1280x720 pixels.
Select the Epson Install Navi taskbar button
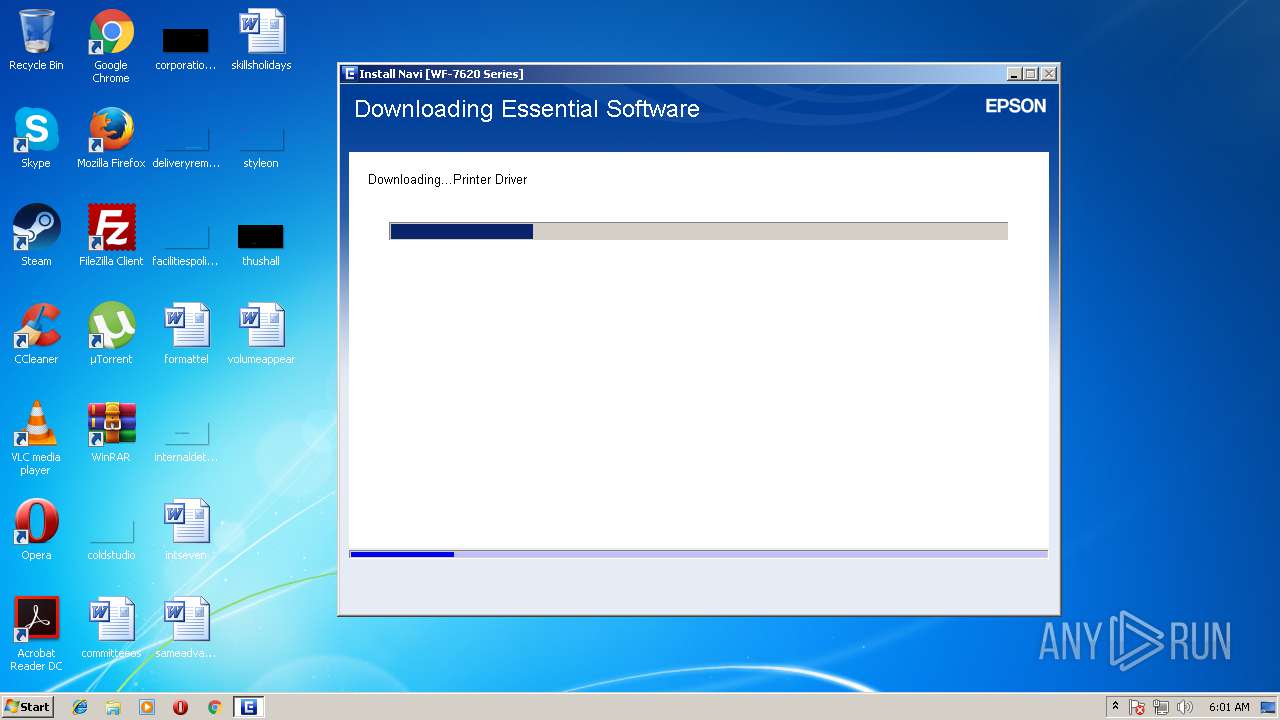[248, 707]
